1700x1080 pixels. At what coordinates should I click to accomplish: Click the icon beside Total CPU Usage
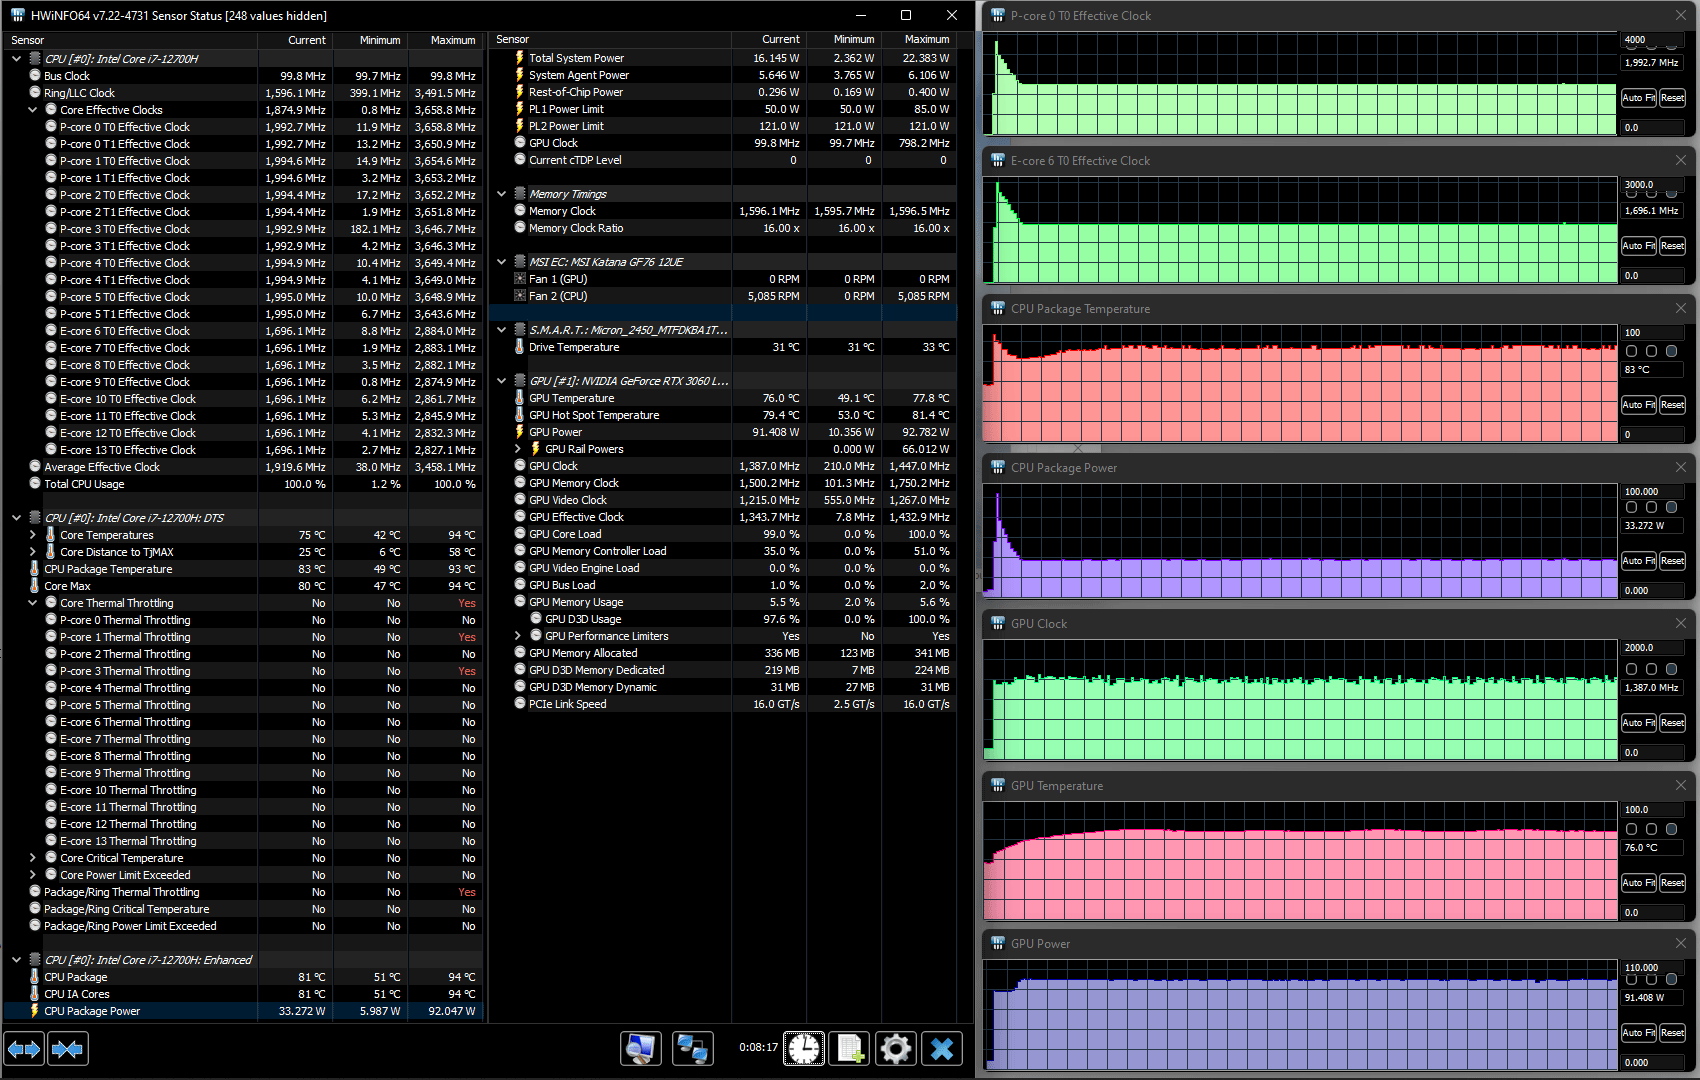click(x=35, y=483)
